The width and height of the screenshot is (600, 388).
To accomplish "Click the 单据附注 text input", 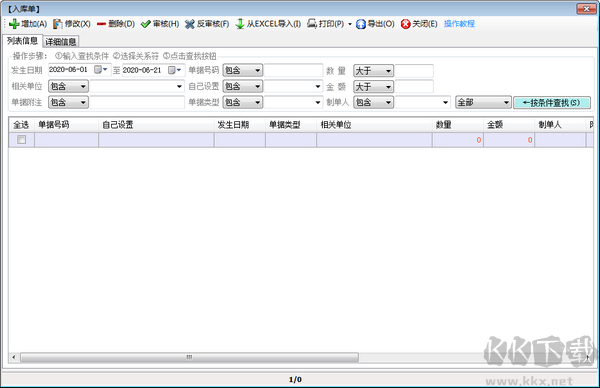I will pos(137,102).
